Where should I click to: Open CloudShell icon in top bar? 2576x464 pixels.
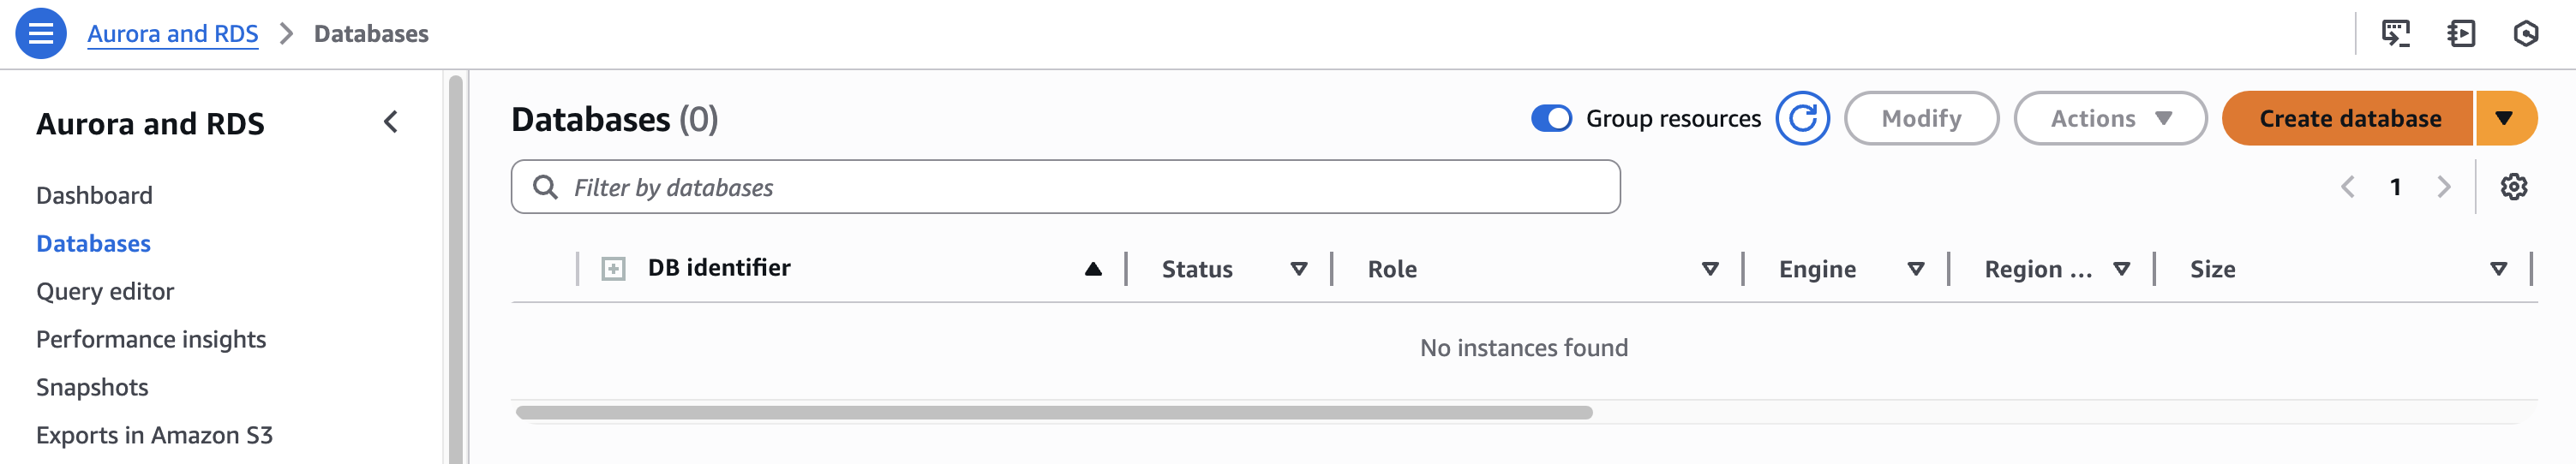pos(2395,33)
